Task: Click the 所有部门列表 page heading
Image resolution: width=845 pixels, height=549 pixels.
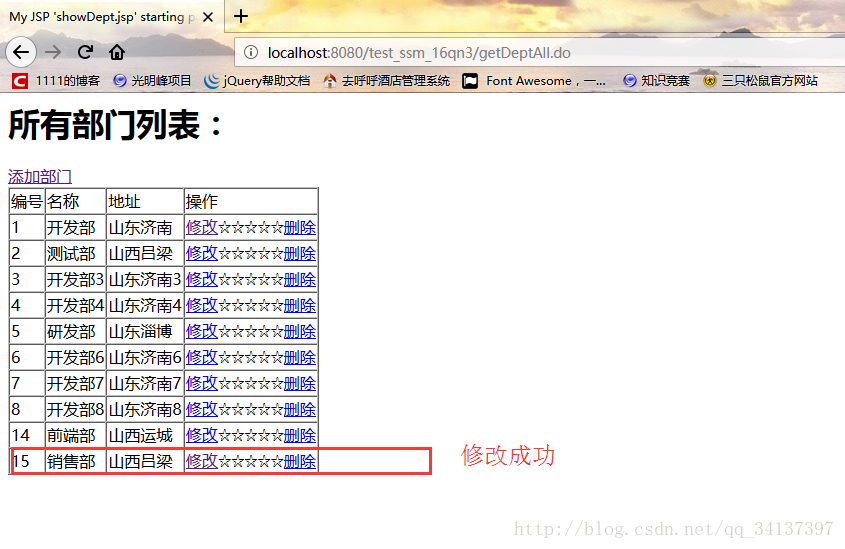Action: (x=115, y=125)
